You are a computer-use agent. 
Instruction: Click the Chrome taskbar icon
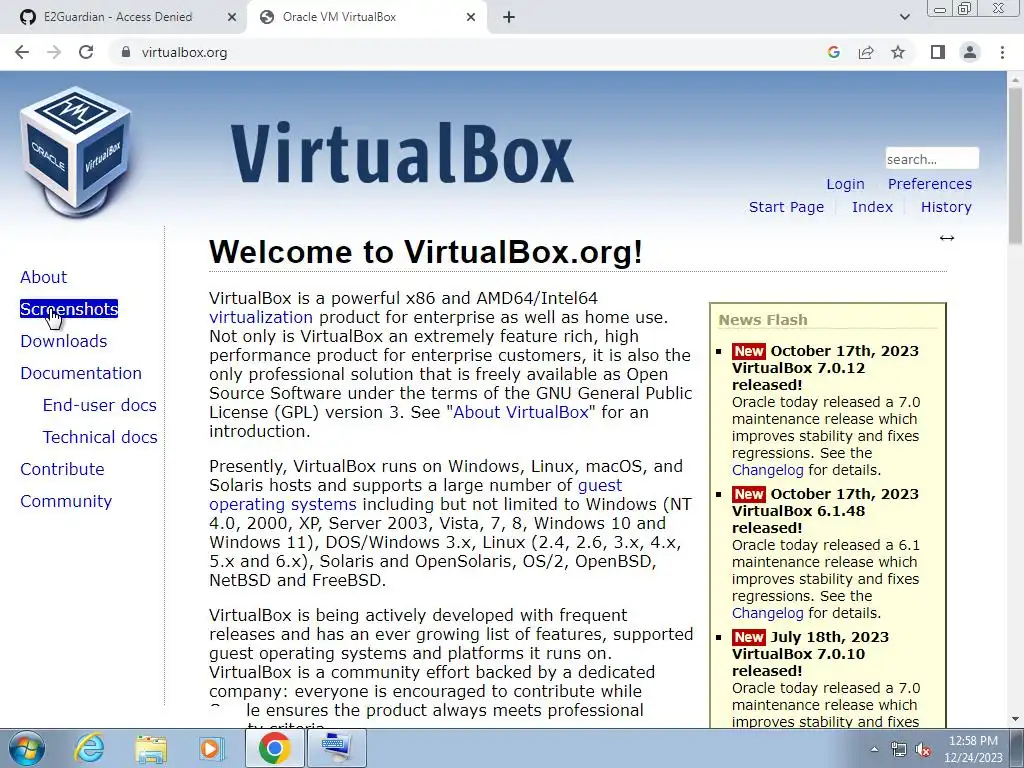pyautogui.click(x=274, y=748)
